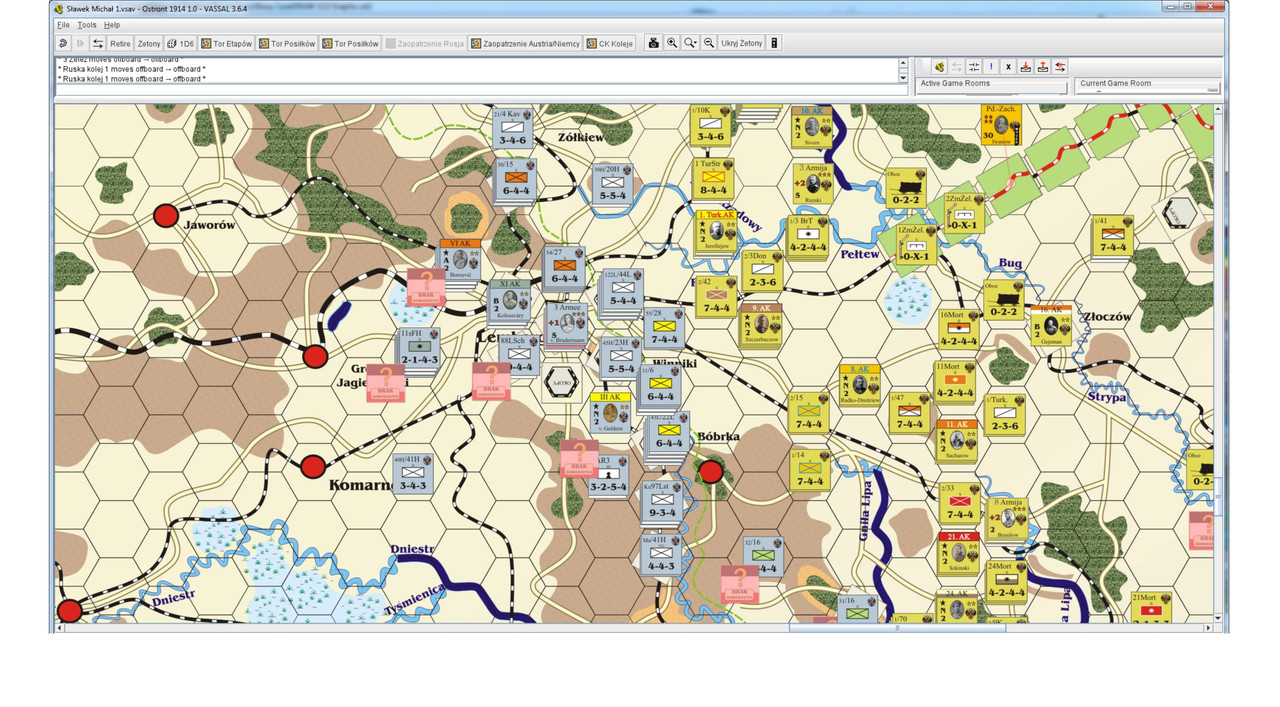
Task: Select the 3 Armee Brudermann counter
Action: [x=566, y=324]
